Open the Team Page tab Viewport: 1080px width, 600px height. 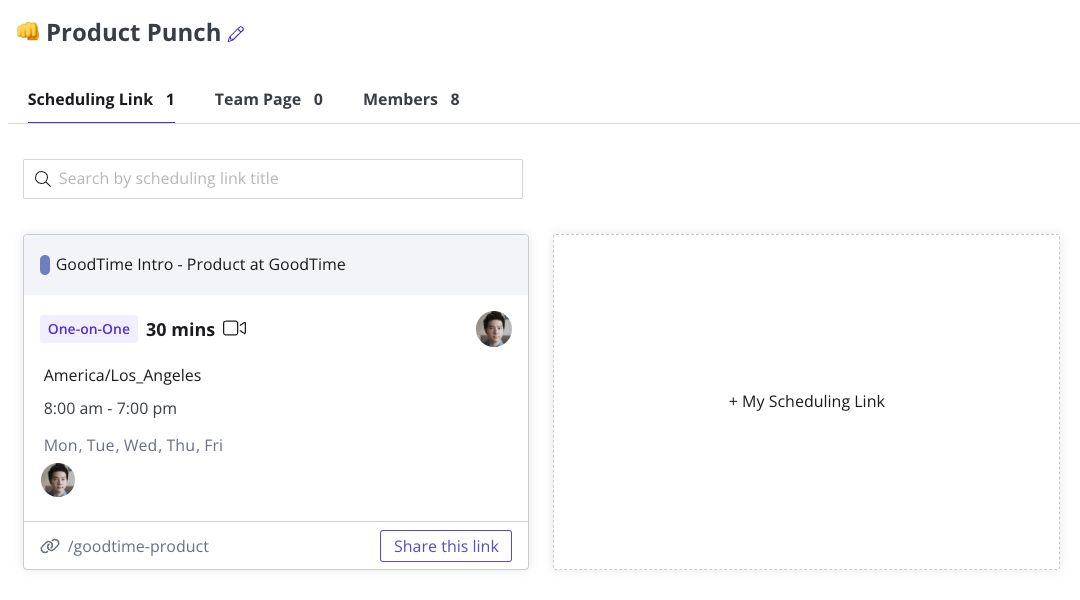tap(268, 100)
